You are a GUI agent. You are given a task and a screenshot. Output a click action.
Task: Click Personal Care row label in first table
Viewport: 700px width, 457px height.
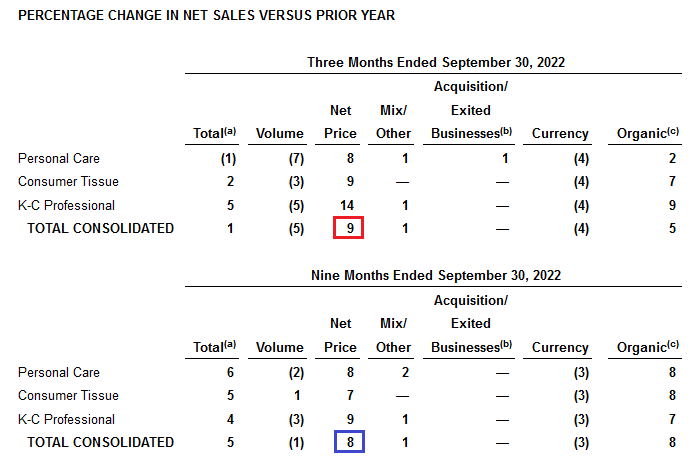click(x=58, y=158)
